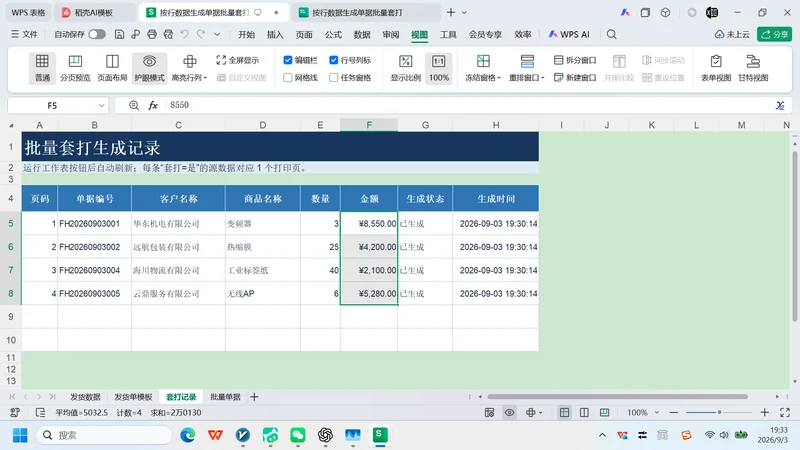Toggle the auto save (自动保存) switch
This screenshot has height=450, width=800.
(97, 34)
